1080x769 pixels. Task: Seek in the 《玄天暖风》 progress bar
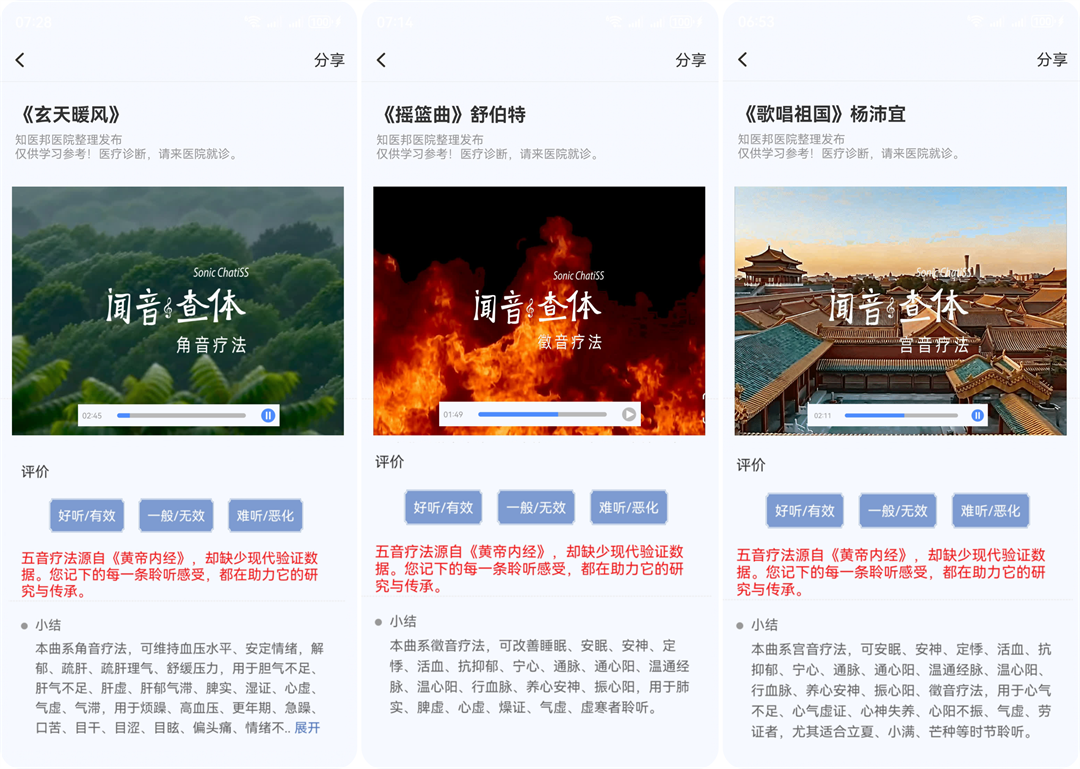[x=181, y=416]
